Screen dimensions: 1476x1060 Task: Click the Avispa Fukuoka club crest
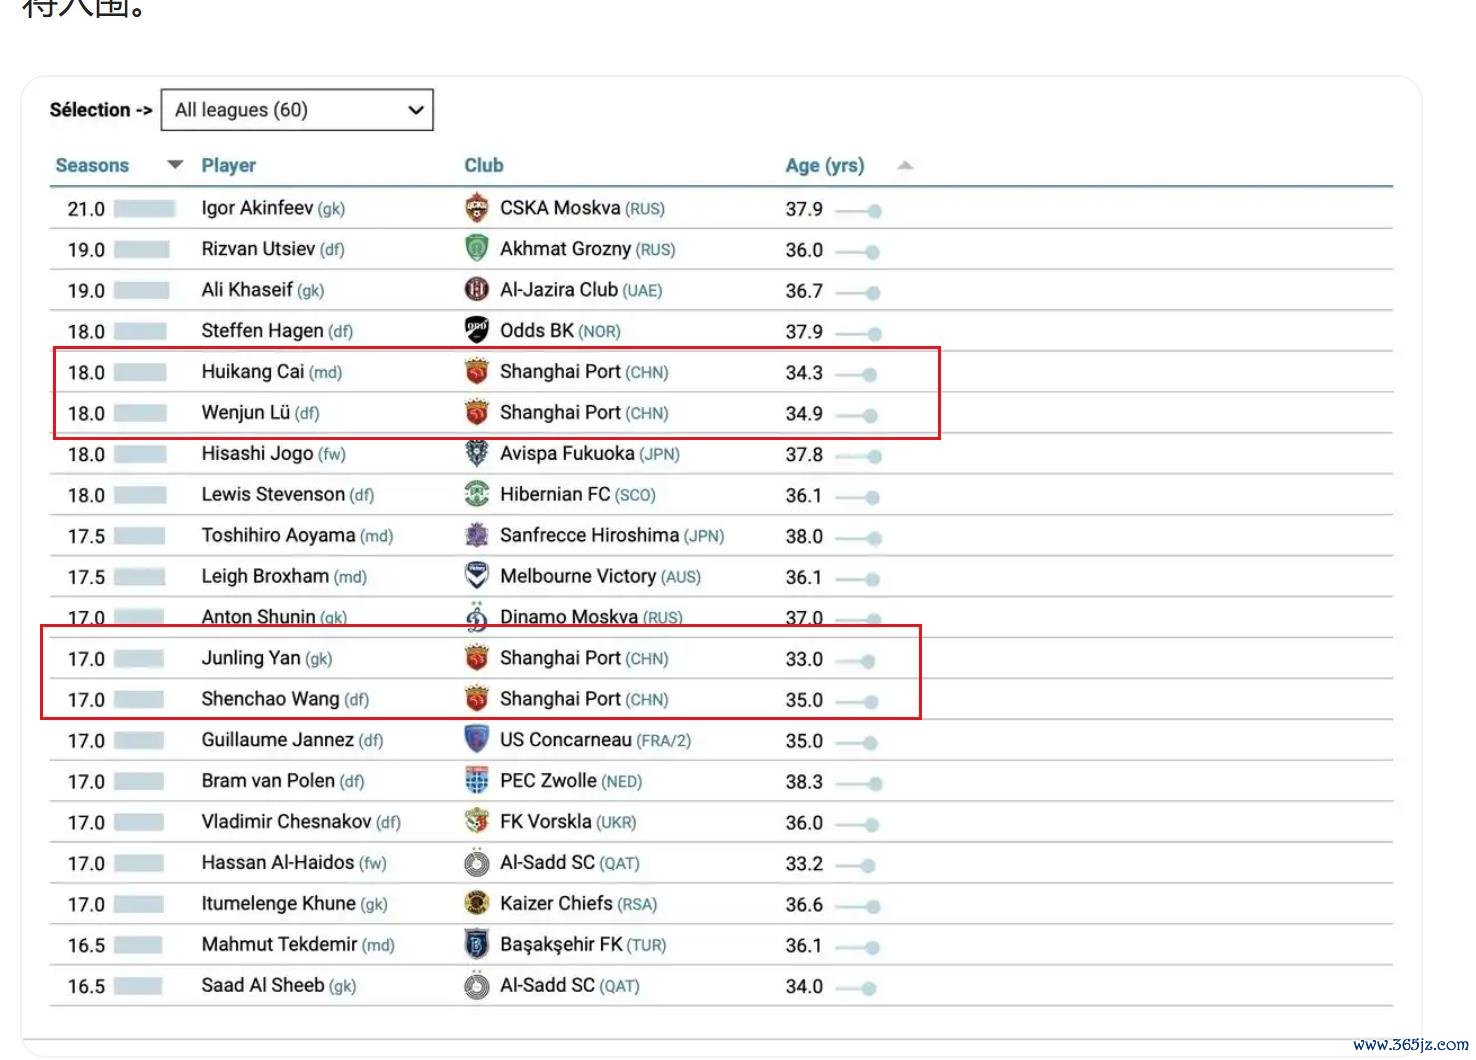[x=477, y=453]
